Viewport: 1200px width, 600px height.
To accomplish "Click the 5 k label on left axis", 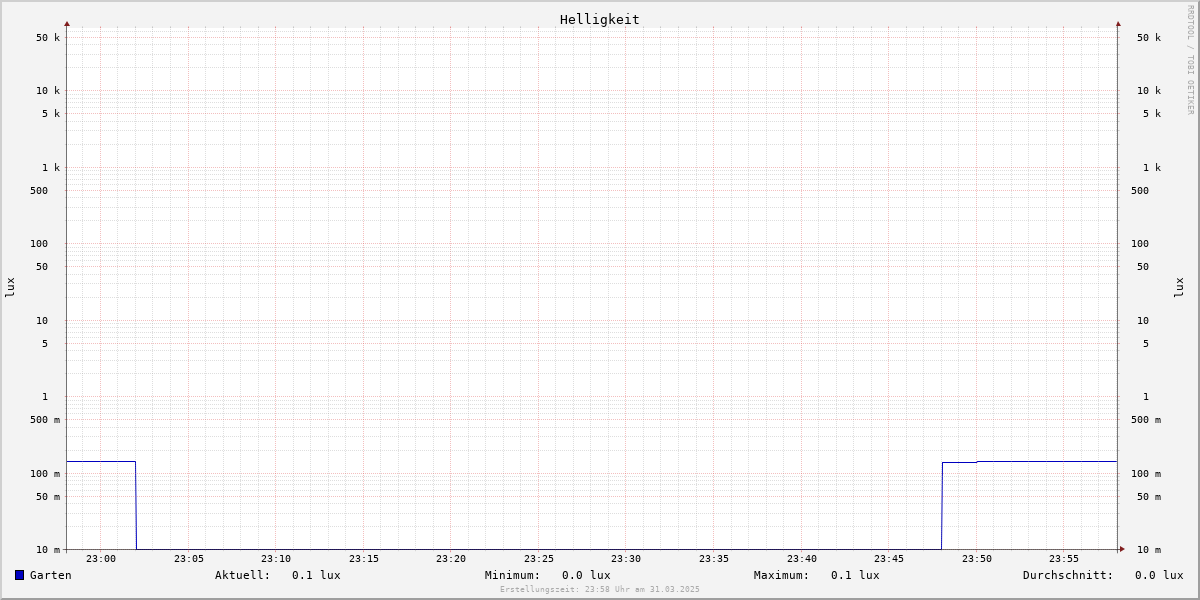I will (x=51, y=114).
